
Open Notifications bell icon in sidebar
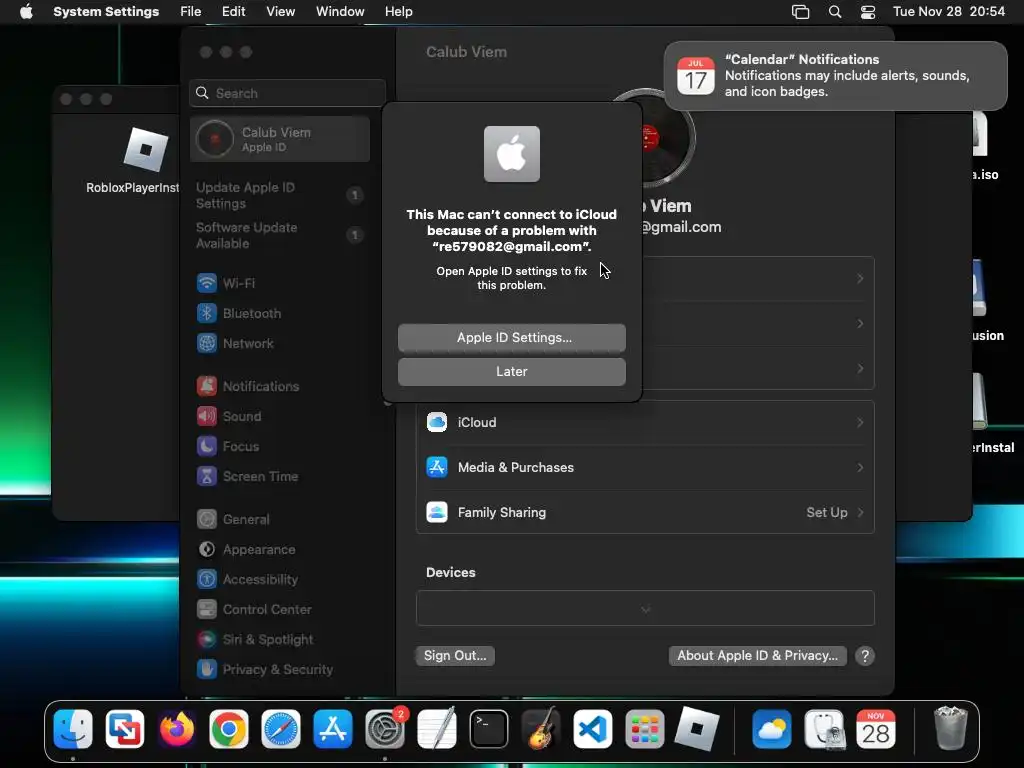[x=206, y=386]
